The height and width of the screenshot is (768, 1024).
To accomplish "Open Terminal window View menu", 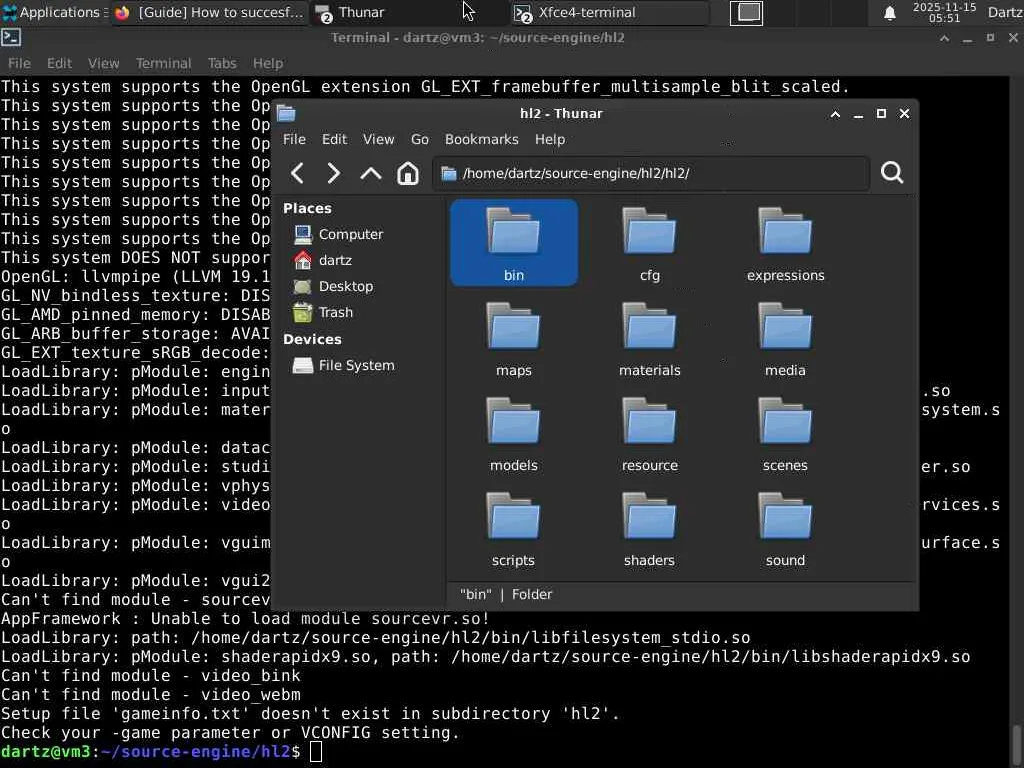I will 103,63.
